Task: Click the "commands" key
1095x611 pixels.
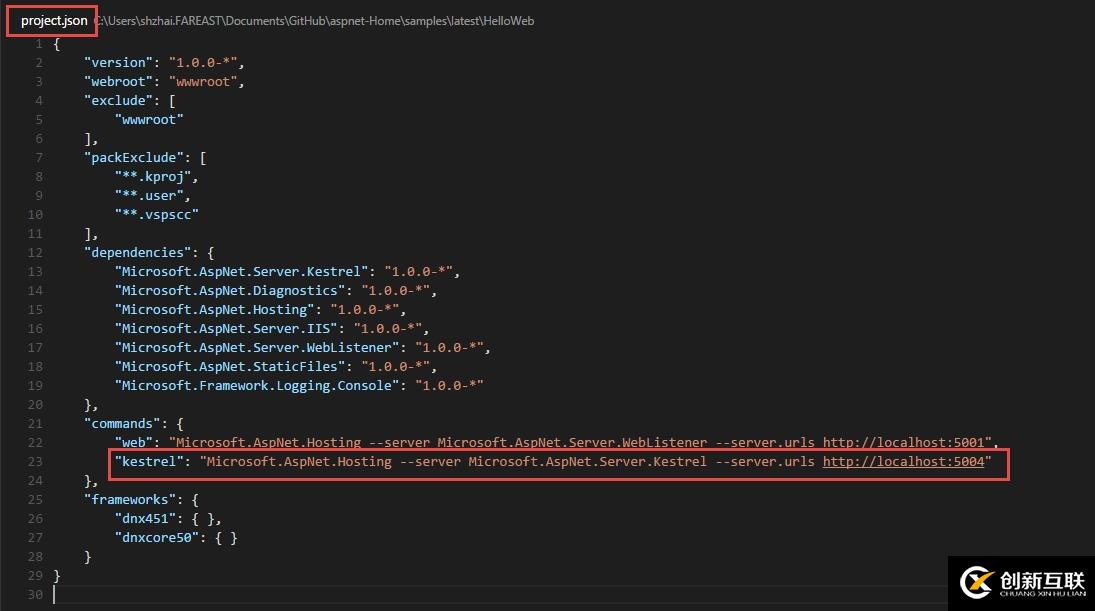Action: point(122,424)
